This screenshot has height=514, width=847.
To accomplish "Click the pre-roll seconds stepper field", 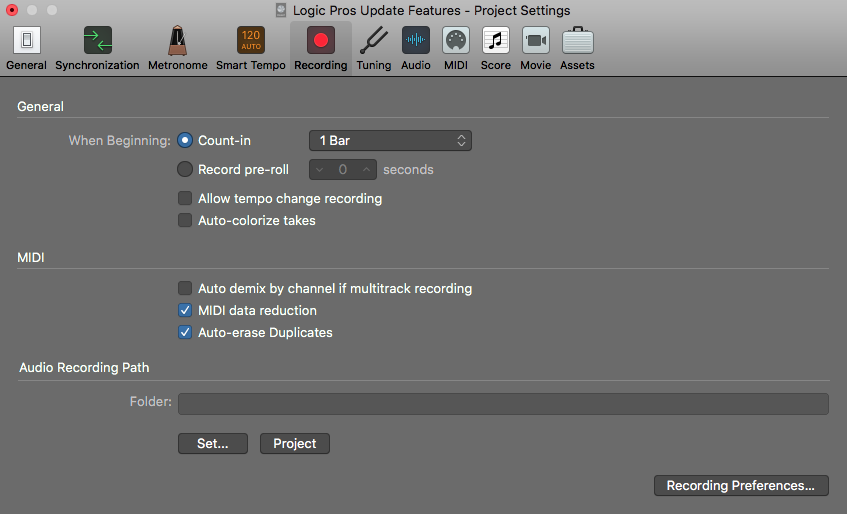I will 343,170.
